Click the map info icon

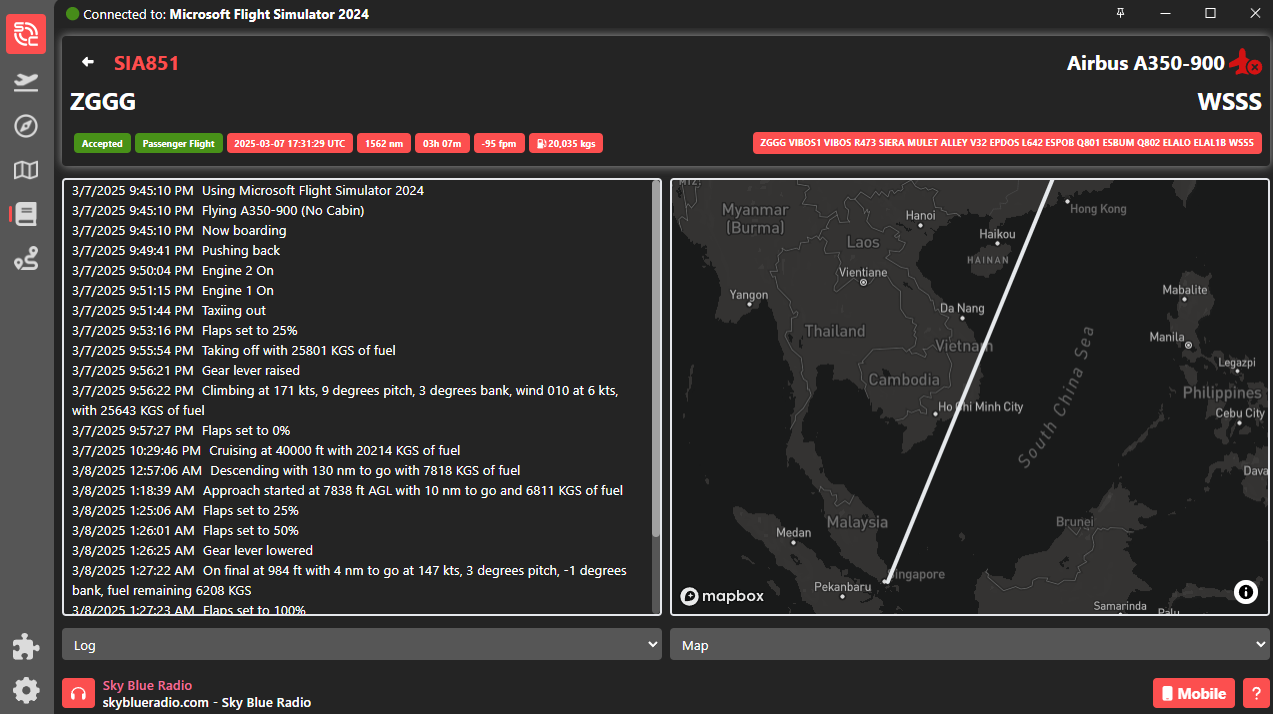(1246, 591)
